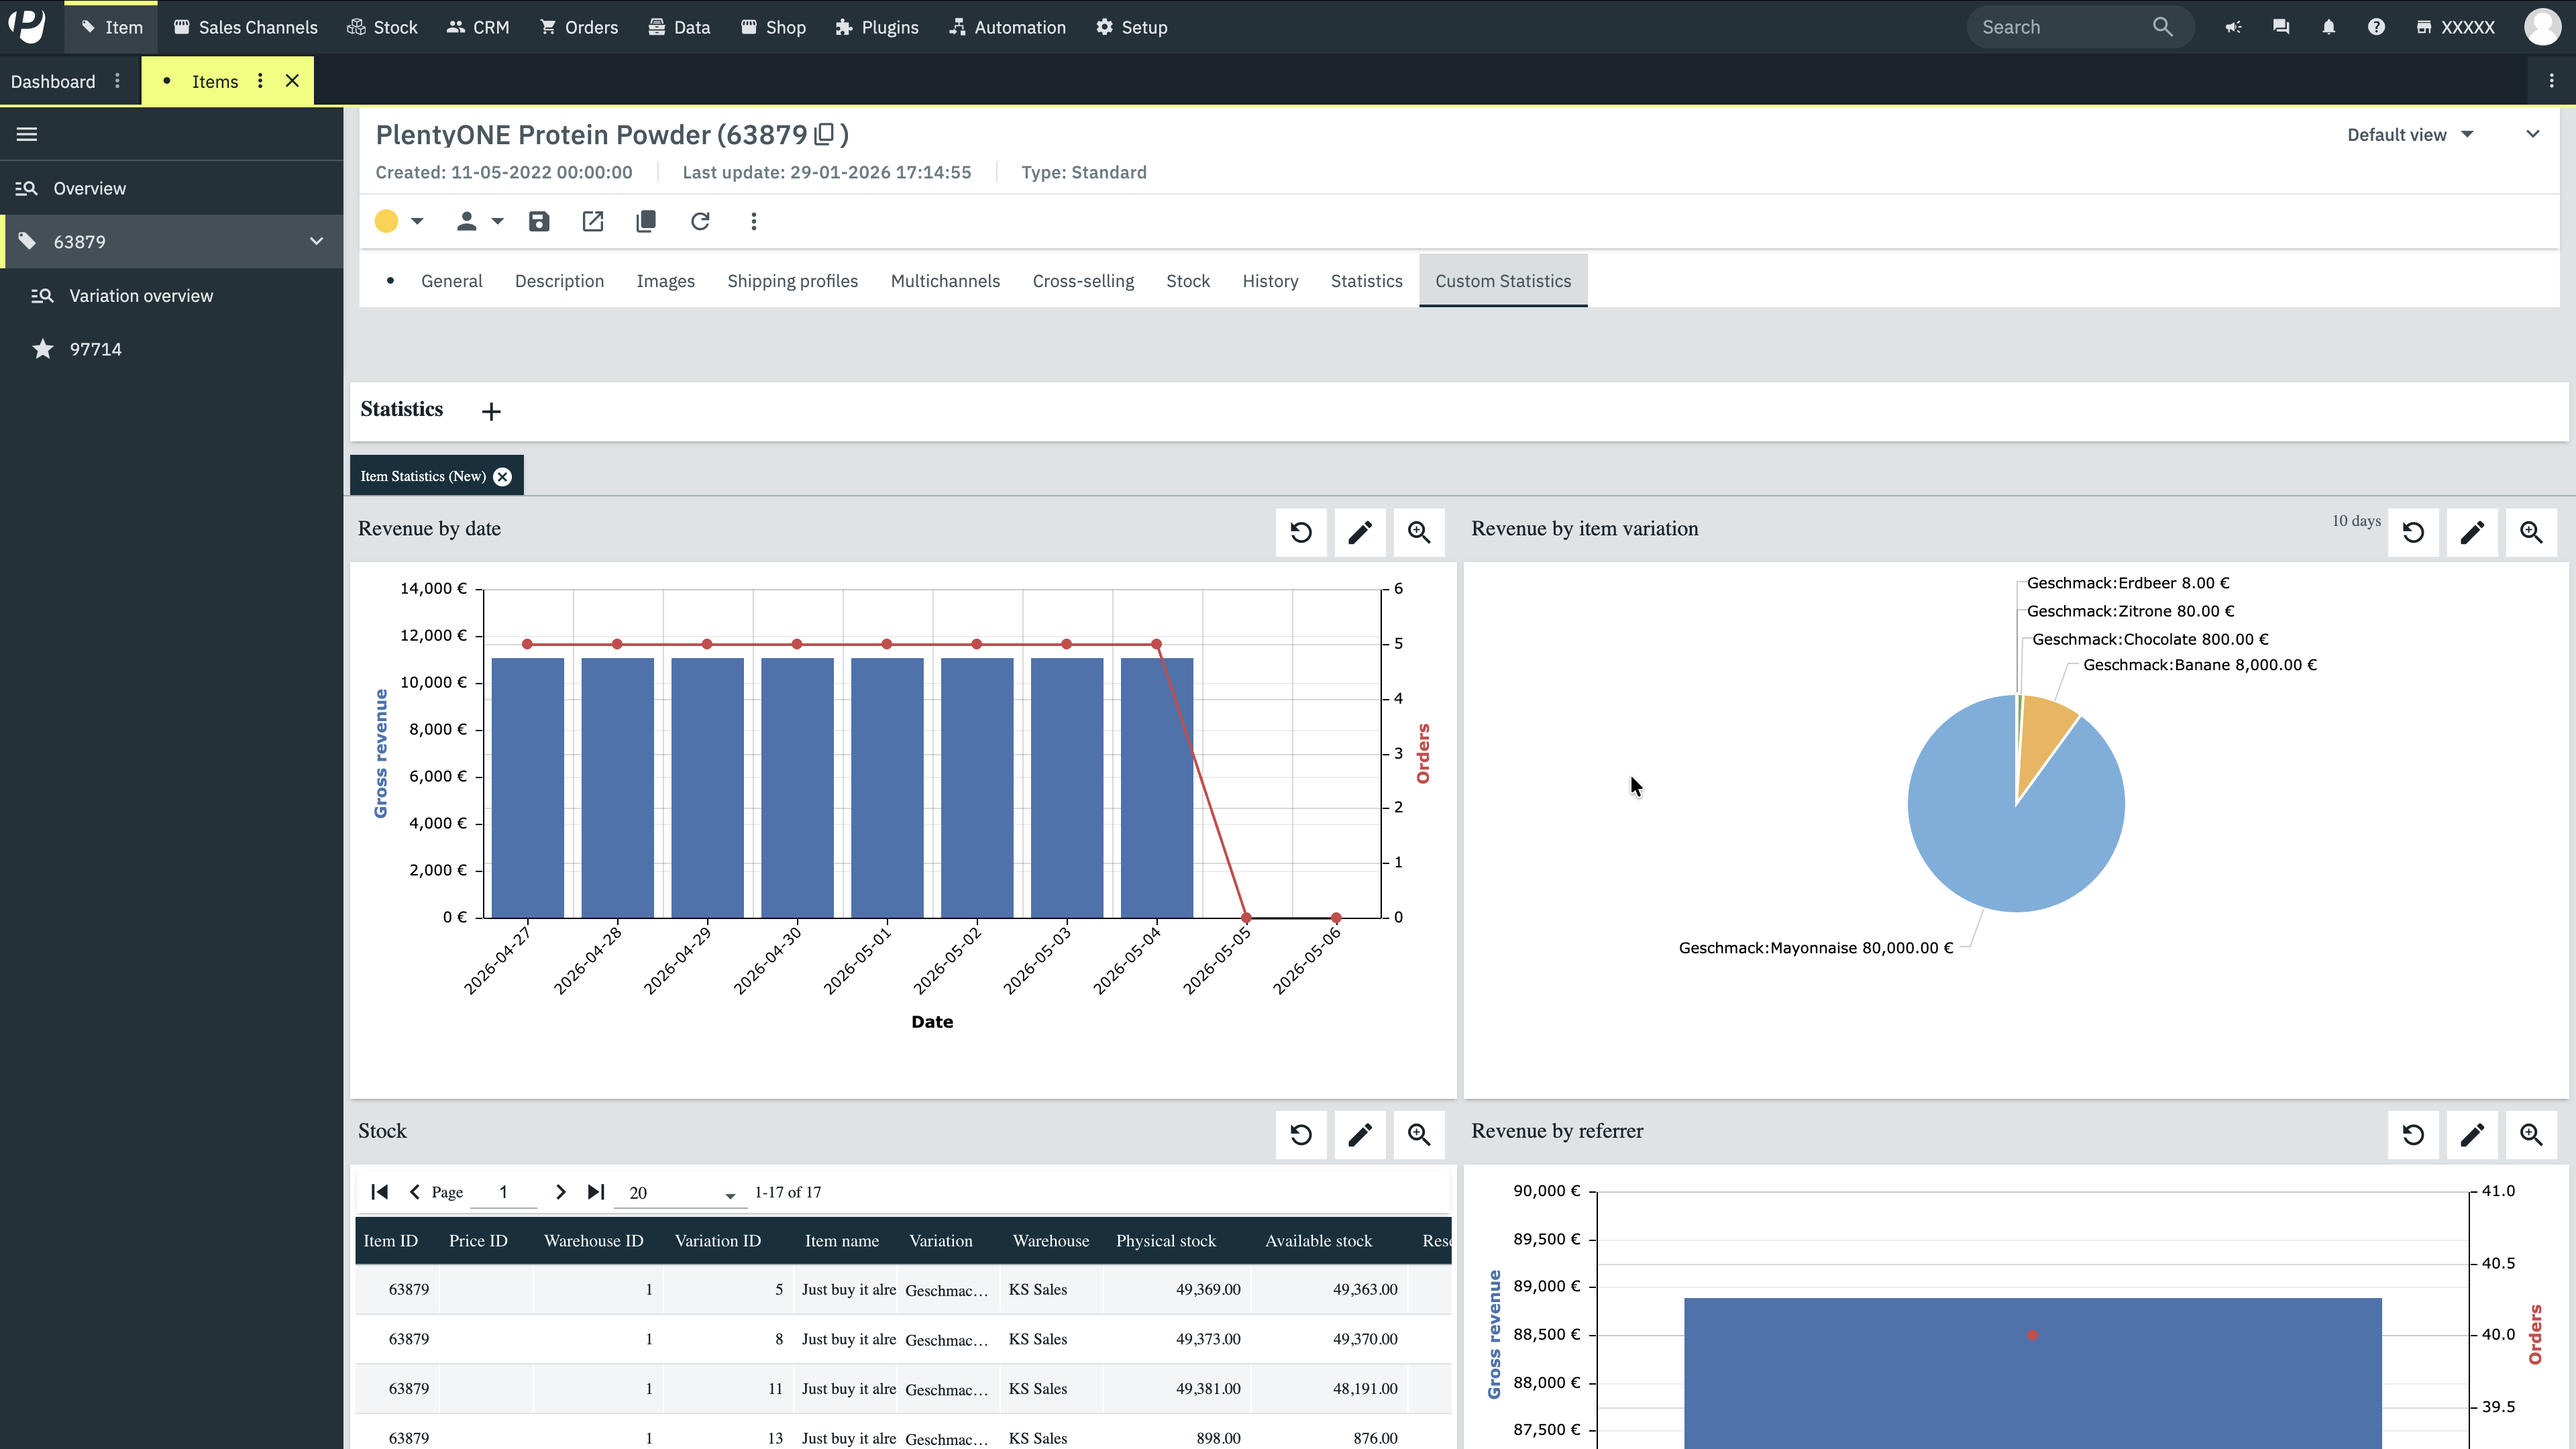Open the item toolbar more options
The width and height of the screenshot is (2576, 1449).
[754, 221]
